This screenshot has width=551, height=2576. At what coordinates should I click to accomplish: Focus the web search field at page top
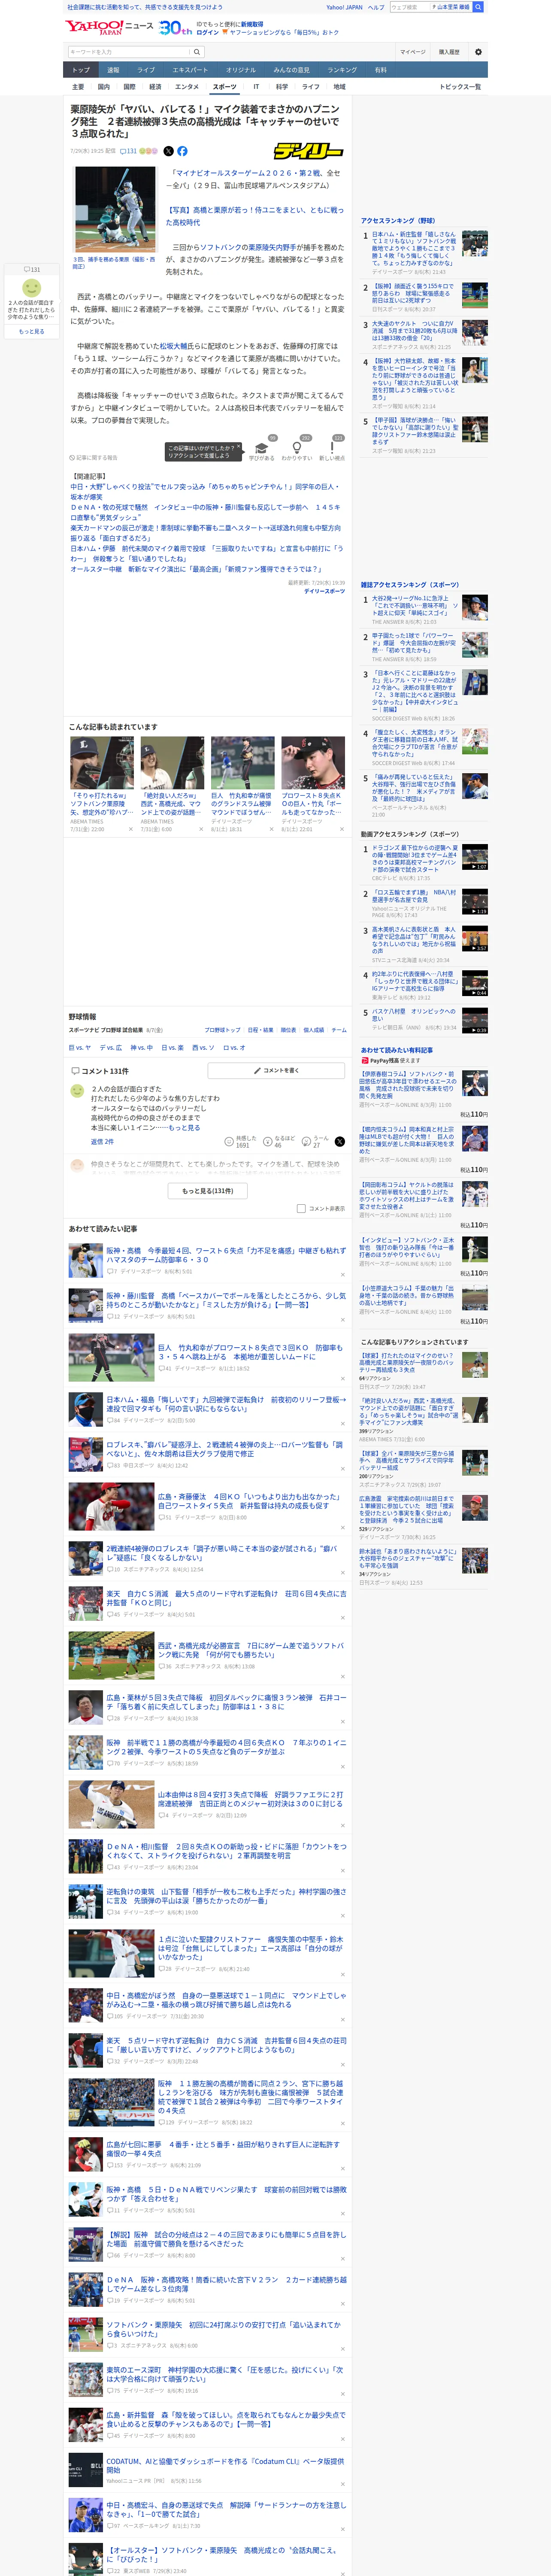[410, 7]
